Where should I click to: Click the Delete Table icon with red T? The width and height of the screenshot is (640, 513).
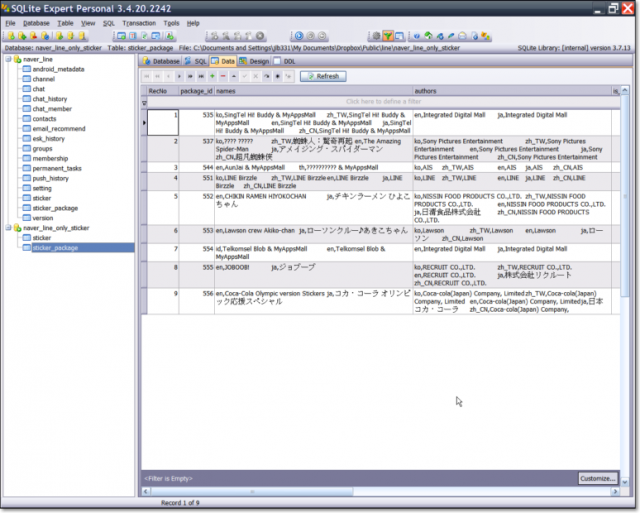point(133,36)
